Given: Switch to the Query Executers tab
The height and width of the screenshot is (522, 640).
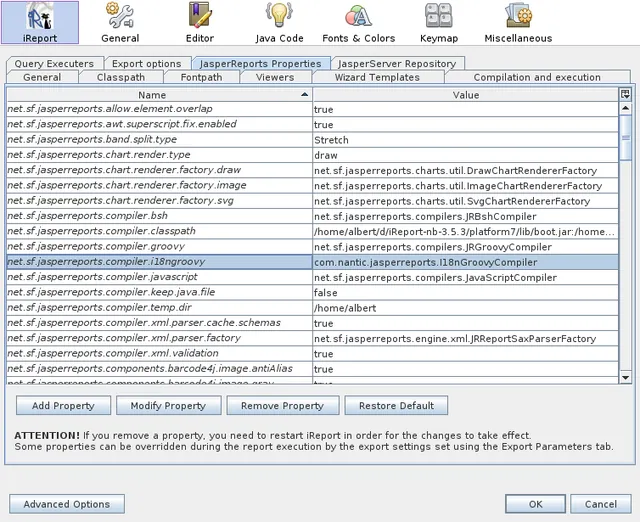Looking at the screenshot, I should pos(54,64).
